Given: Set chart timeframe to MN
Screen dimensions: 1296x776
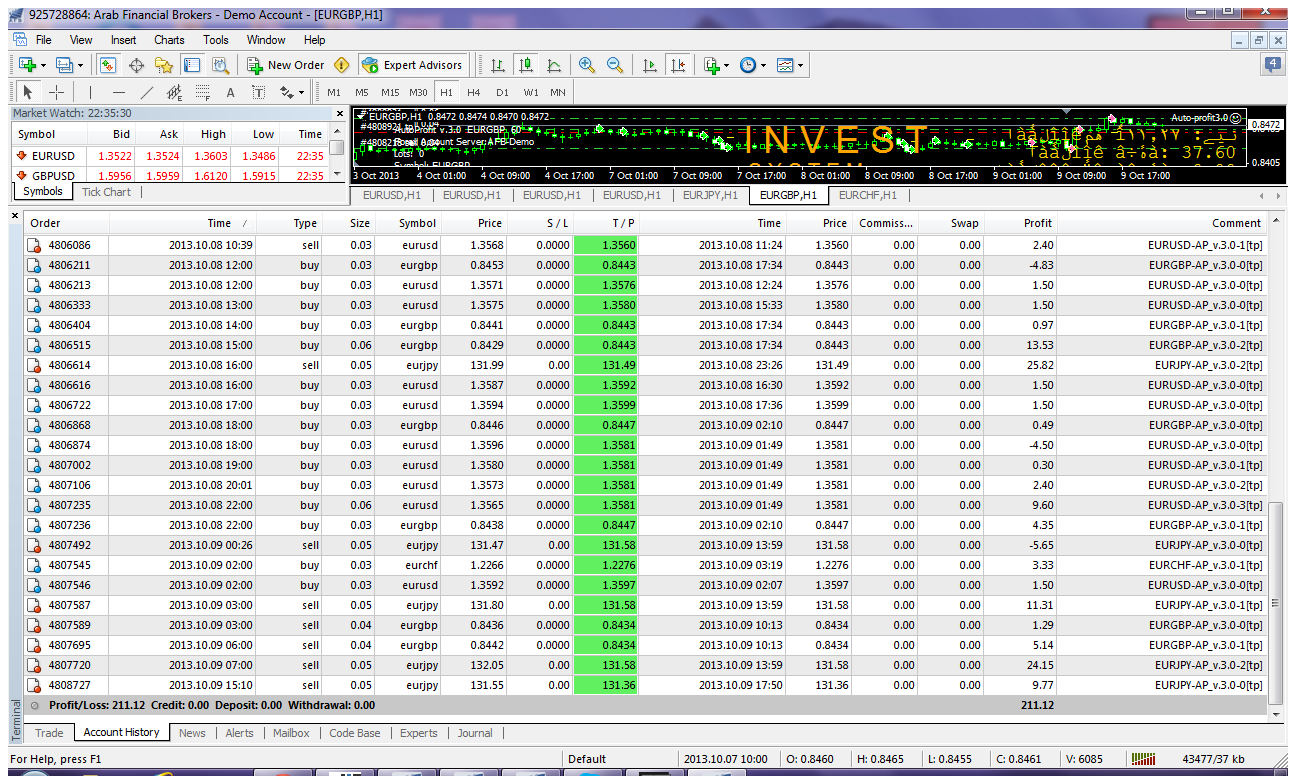Looking at the screenshot, I should click(558, 92).
